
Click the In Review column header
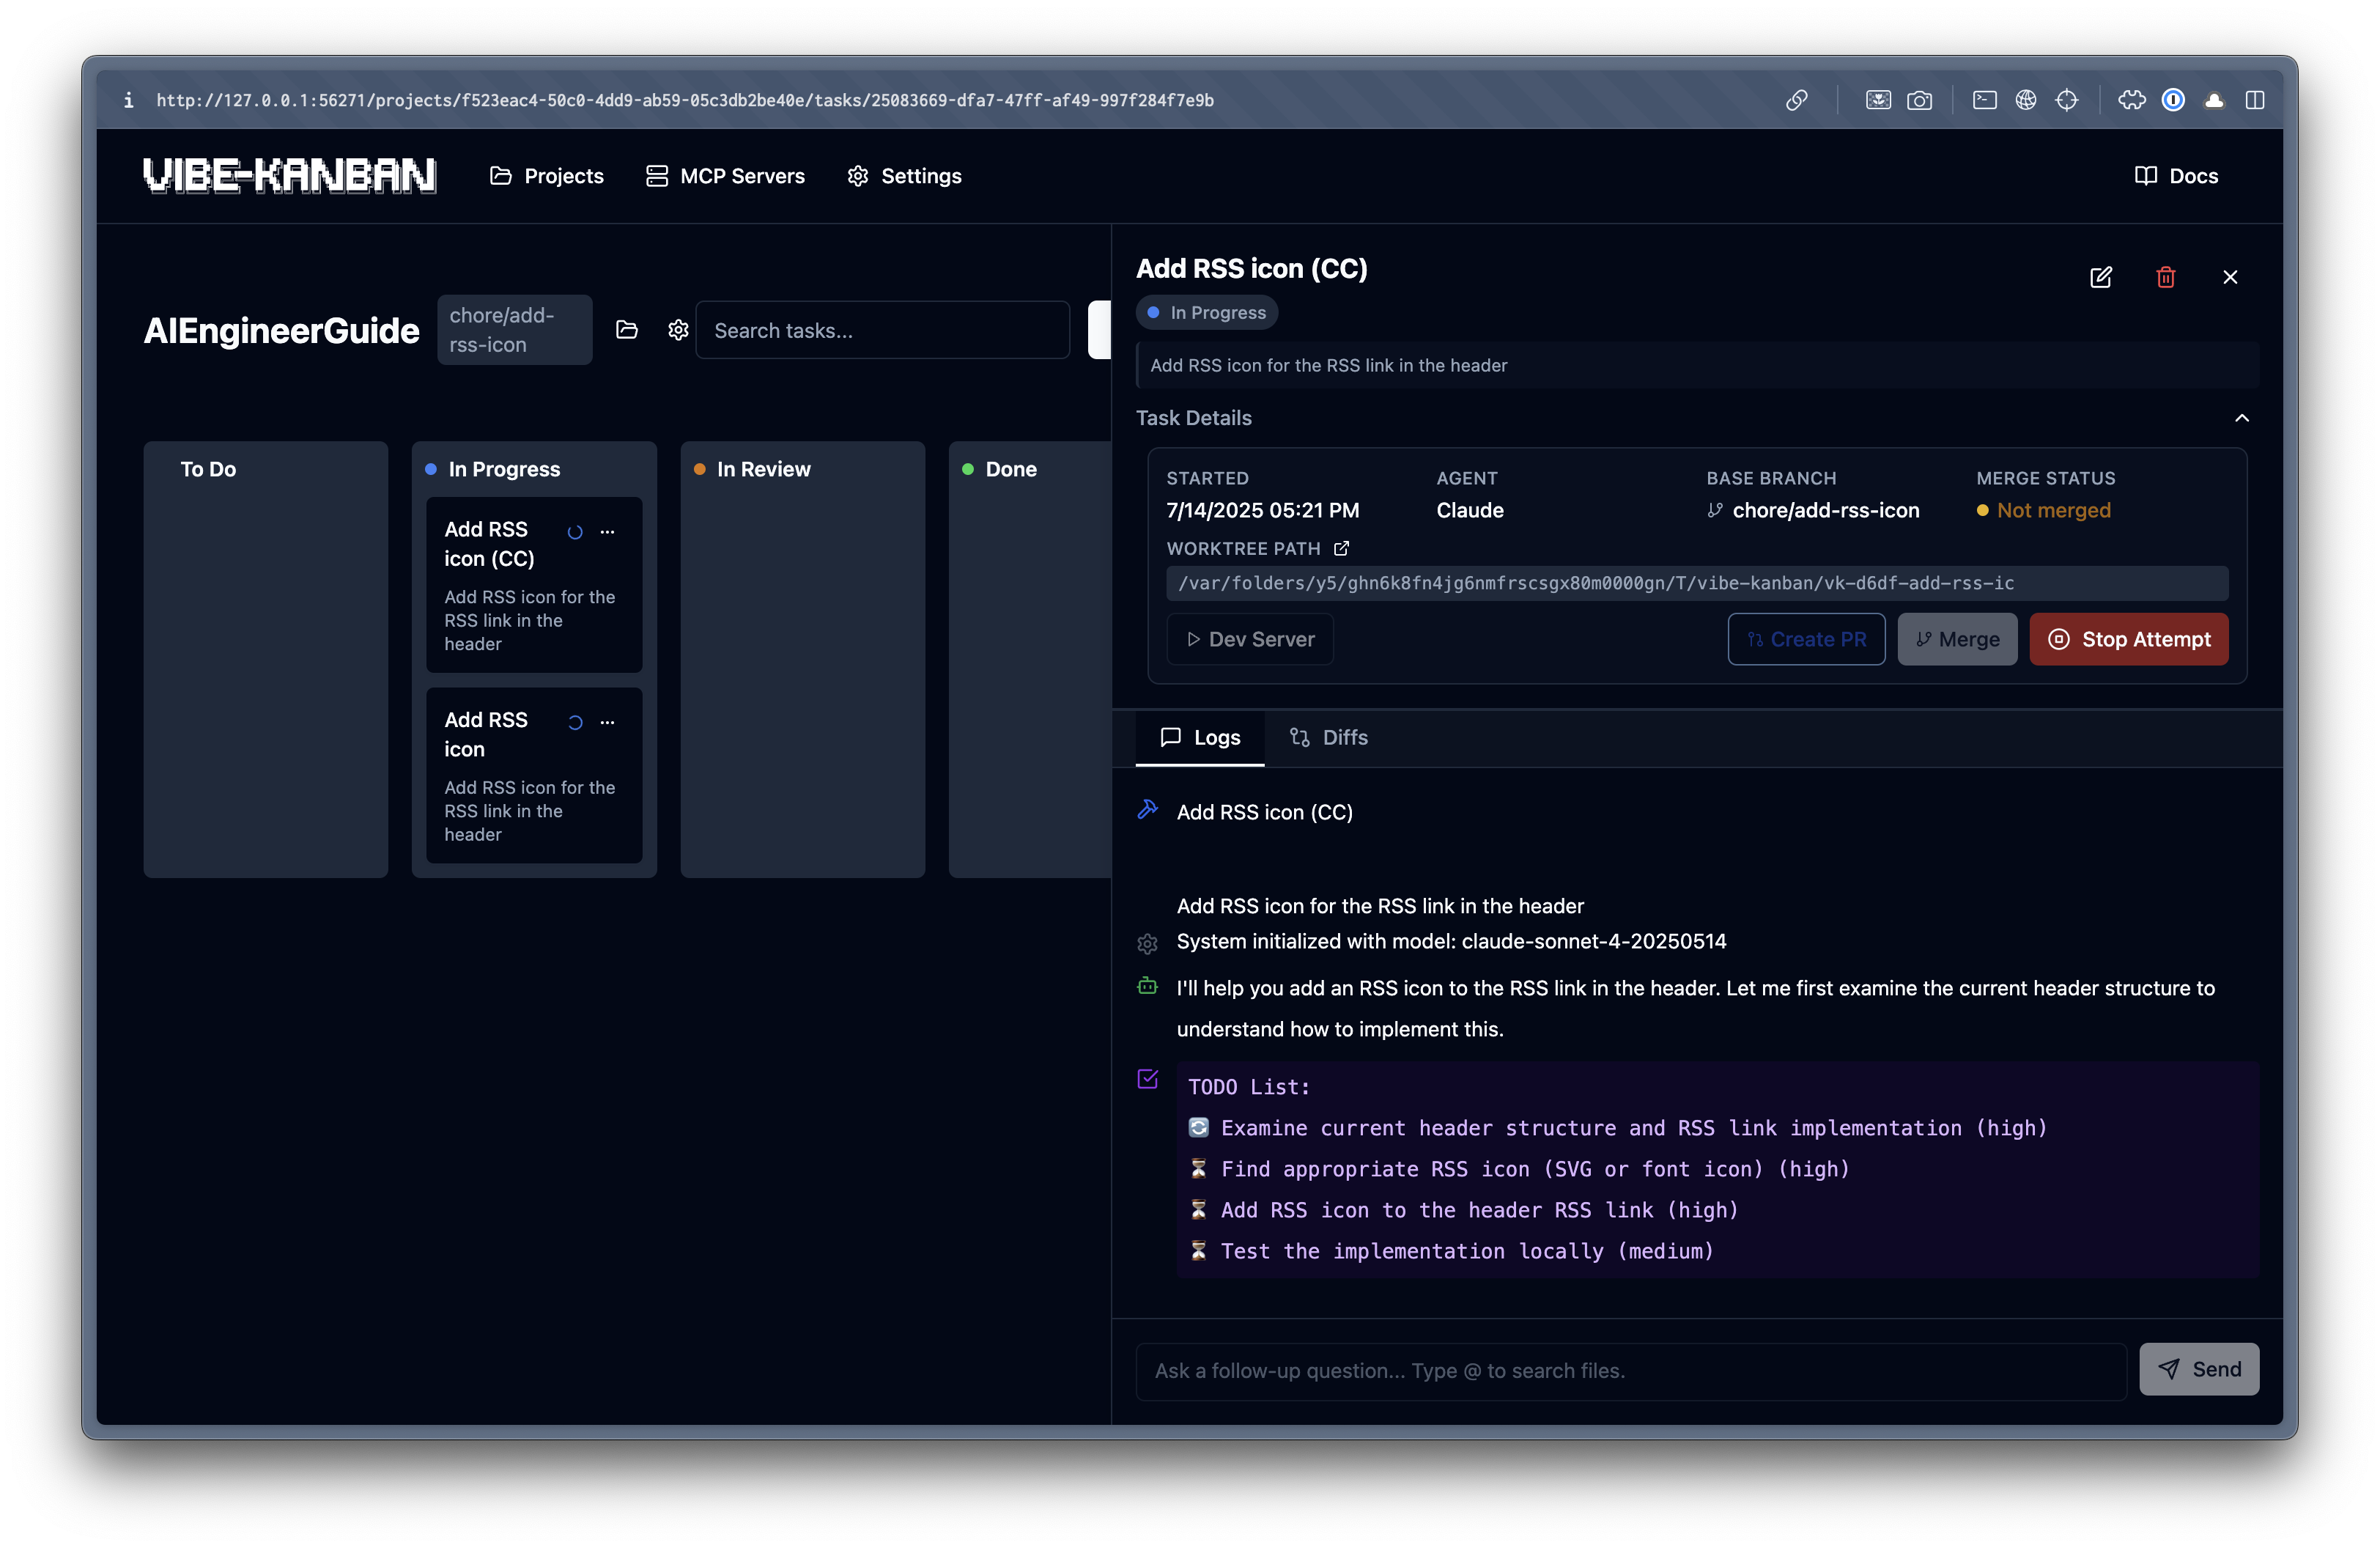click(763, 469)
